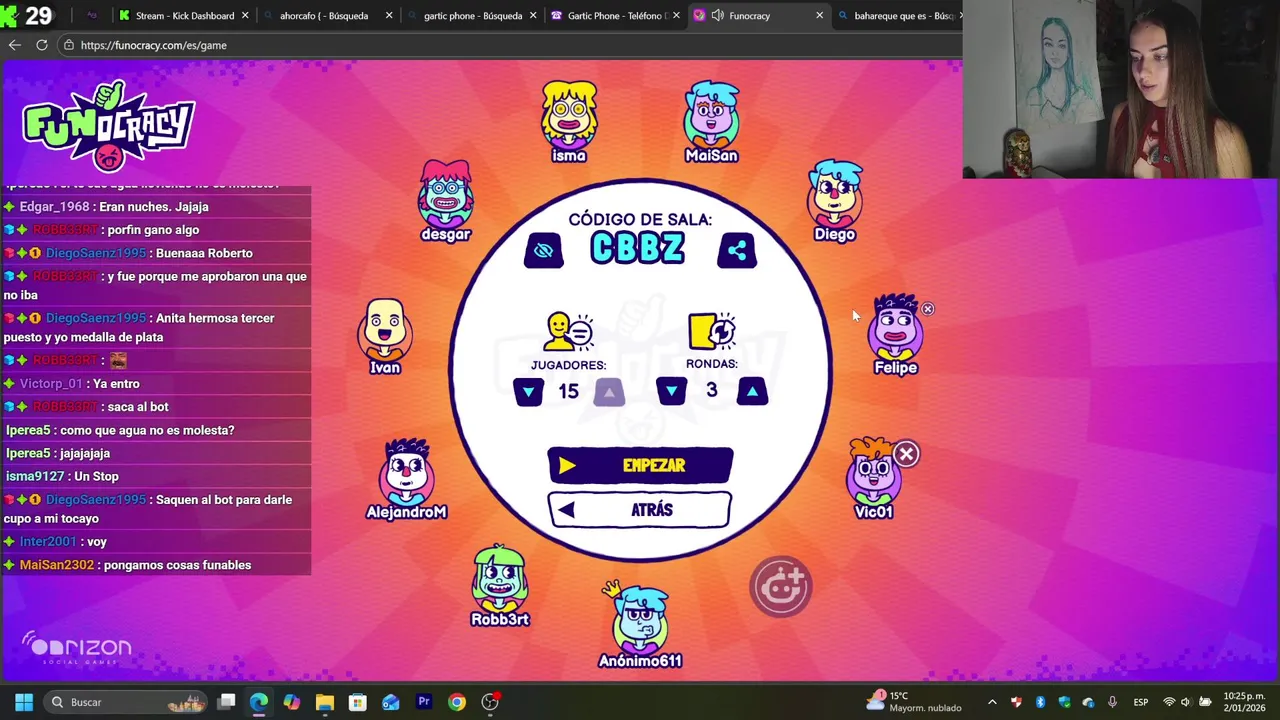
Task: Share the room code CBBZ
Action: (x=737, y=250)
